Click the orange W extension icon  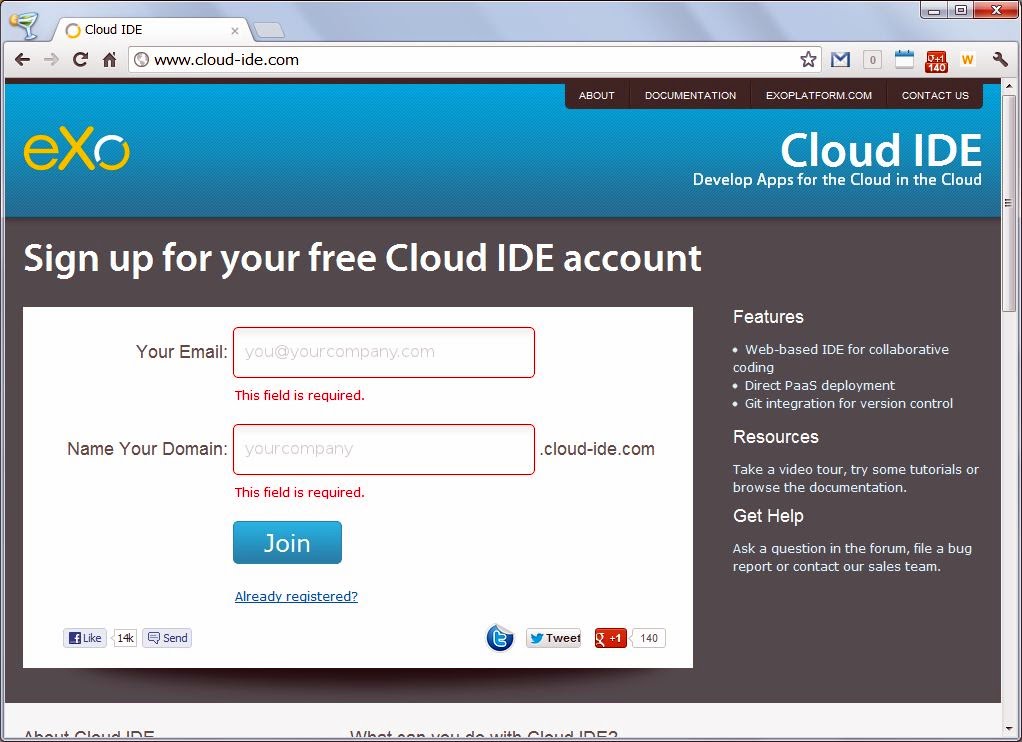click(967, 60)
